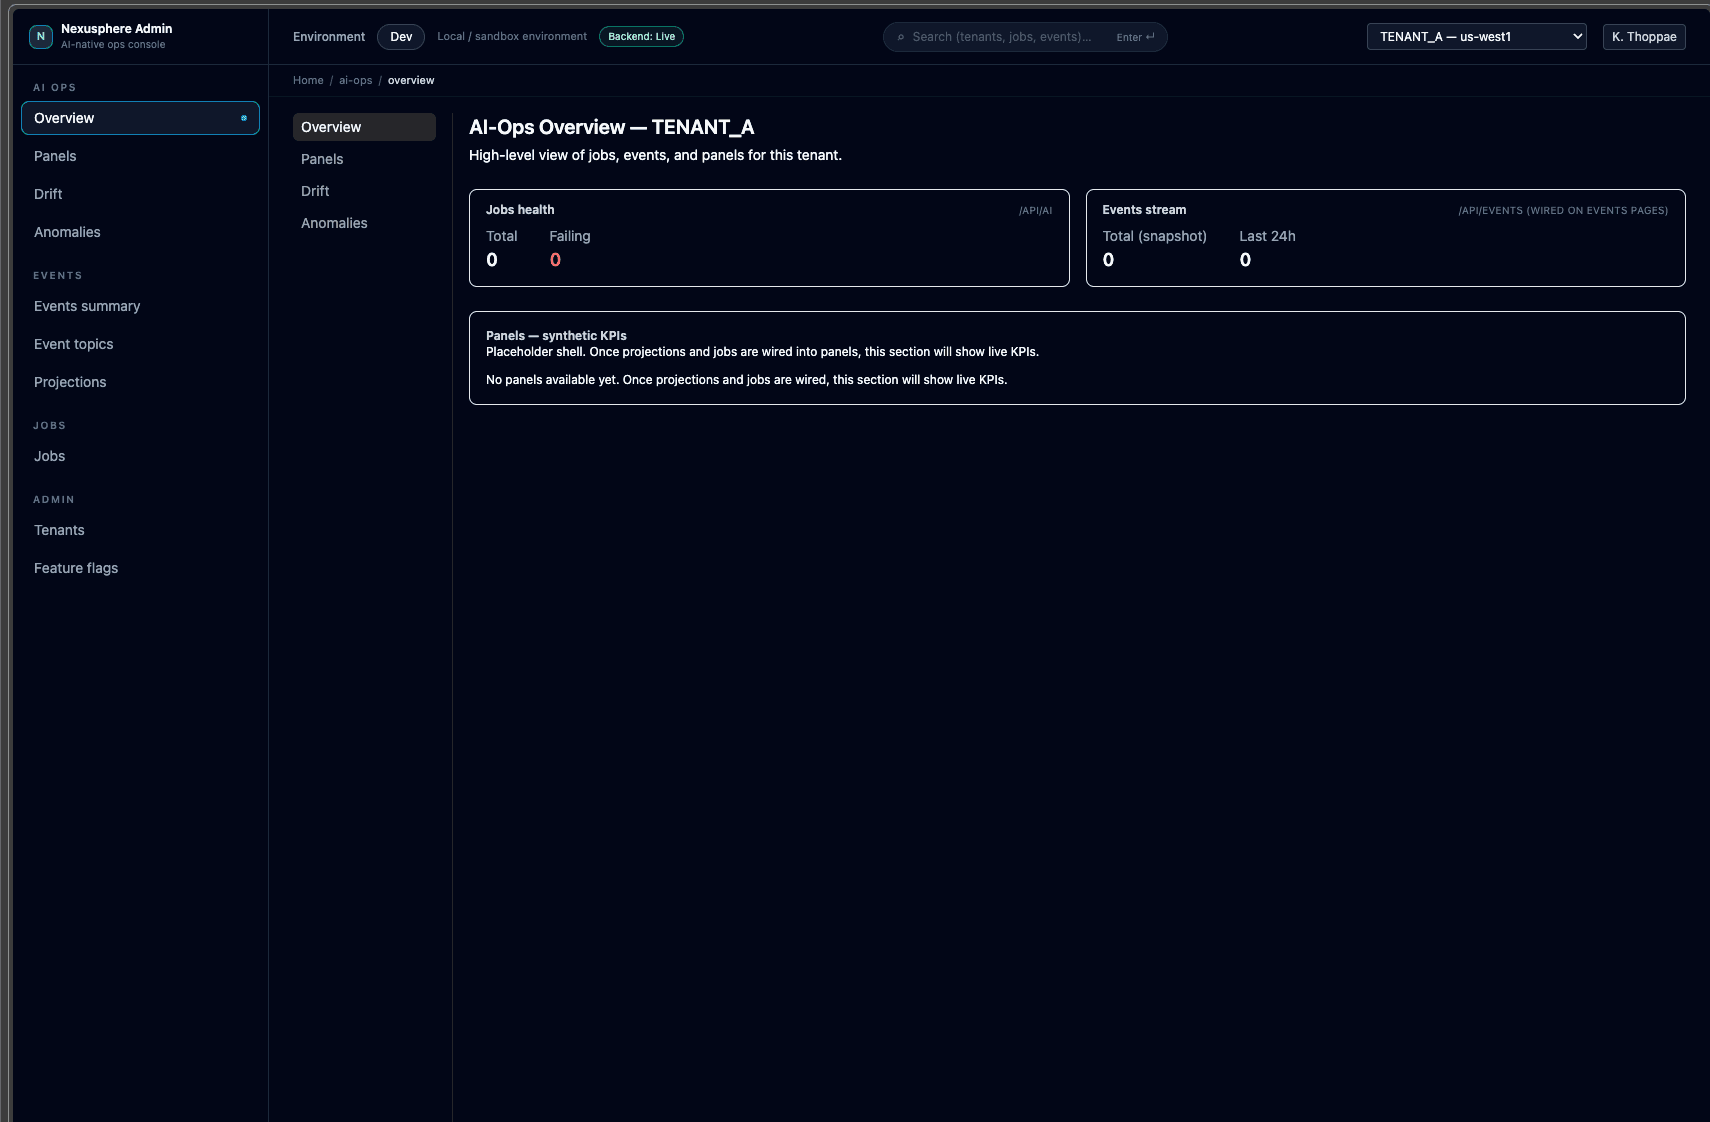Navigate to Event topics in sidebar
1710x1122 pixels.
pos(73,344)
